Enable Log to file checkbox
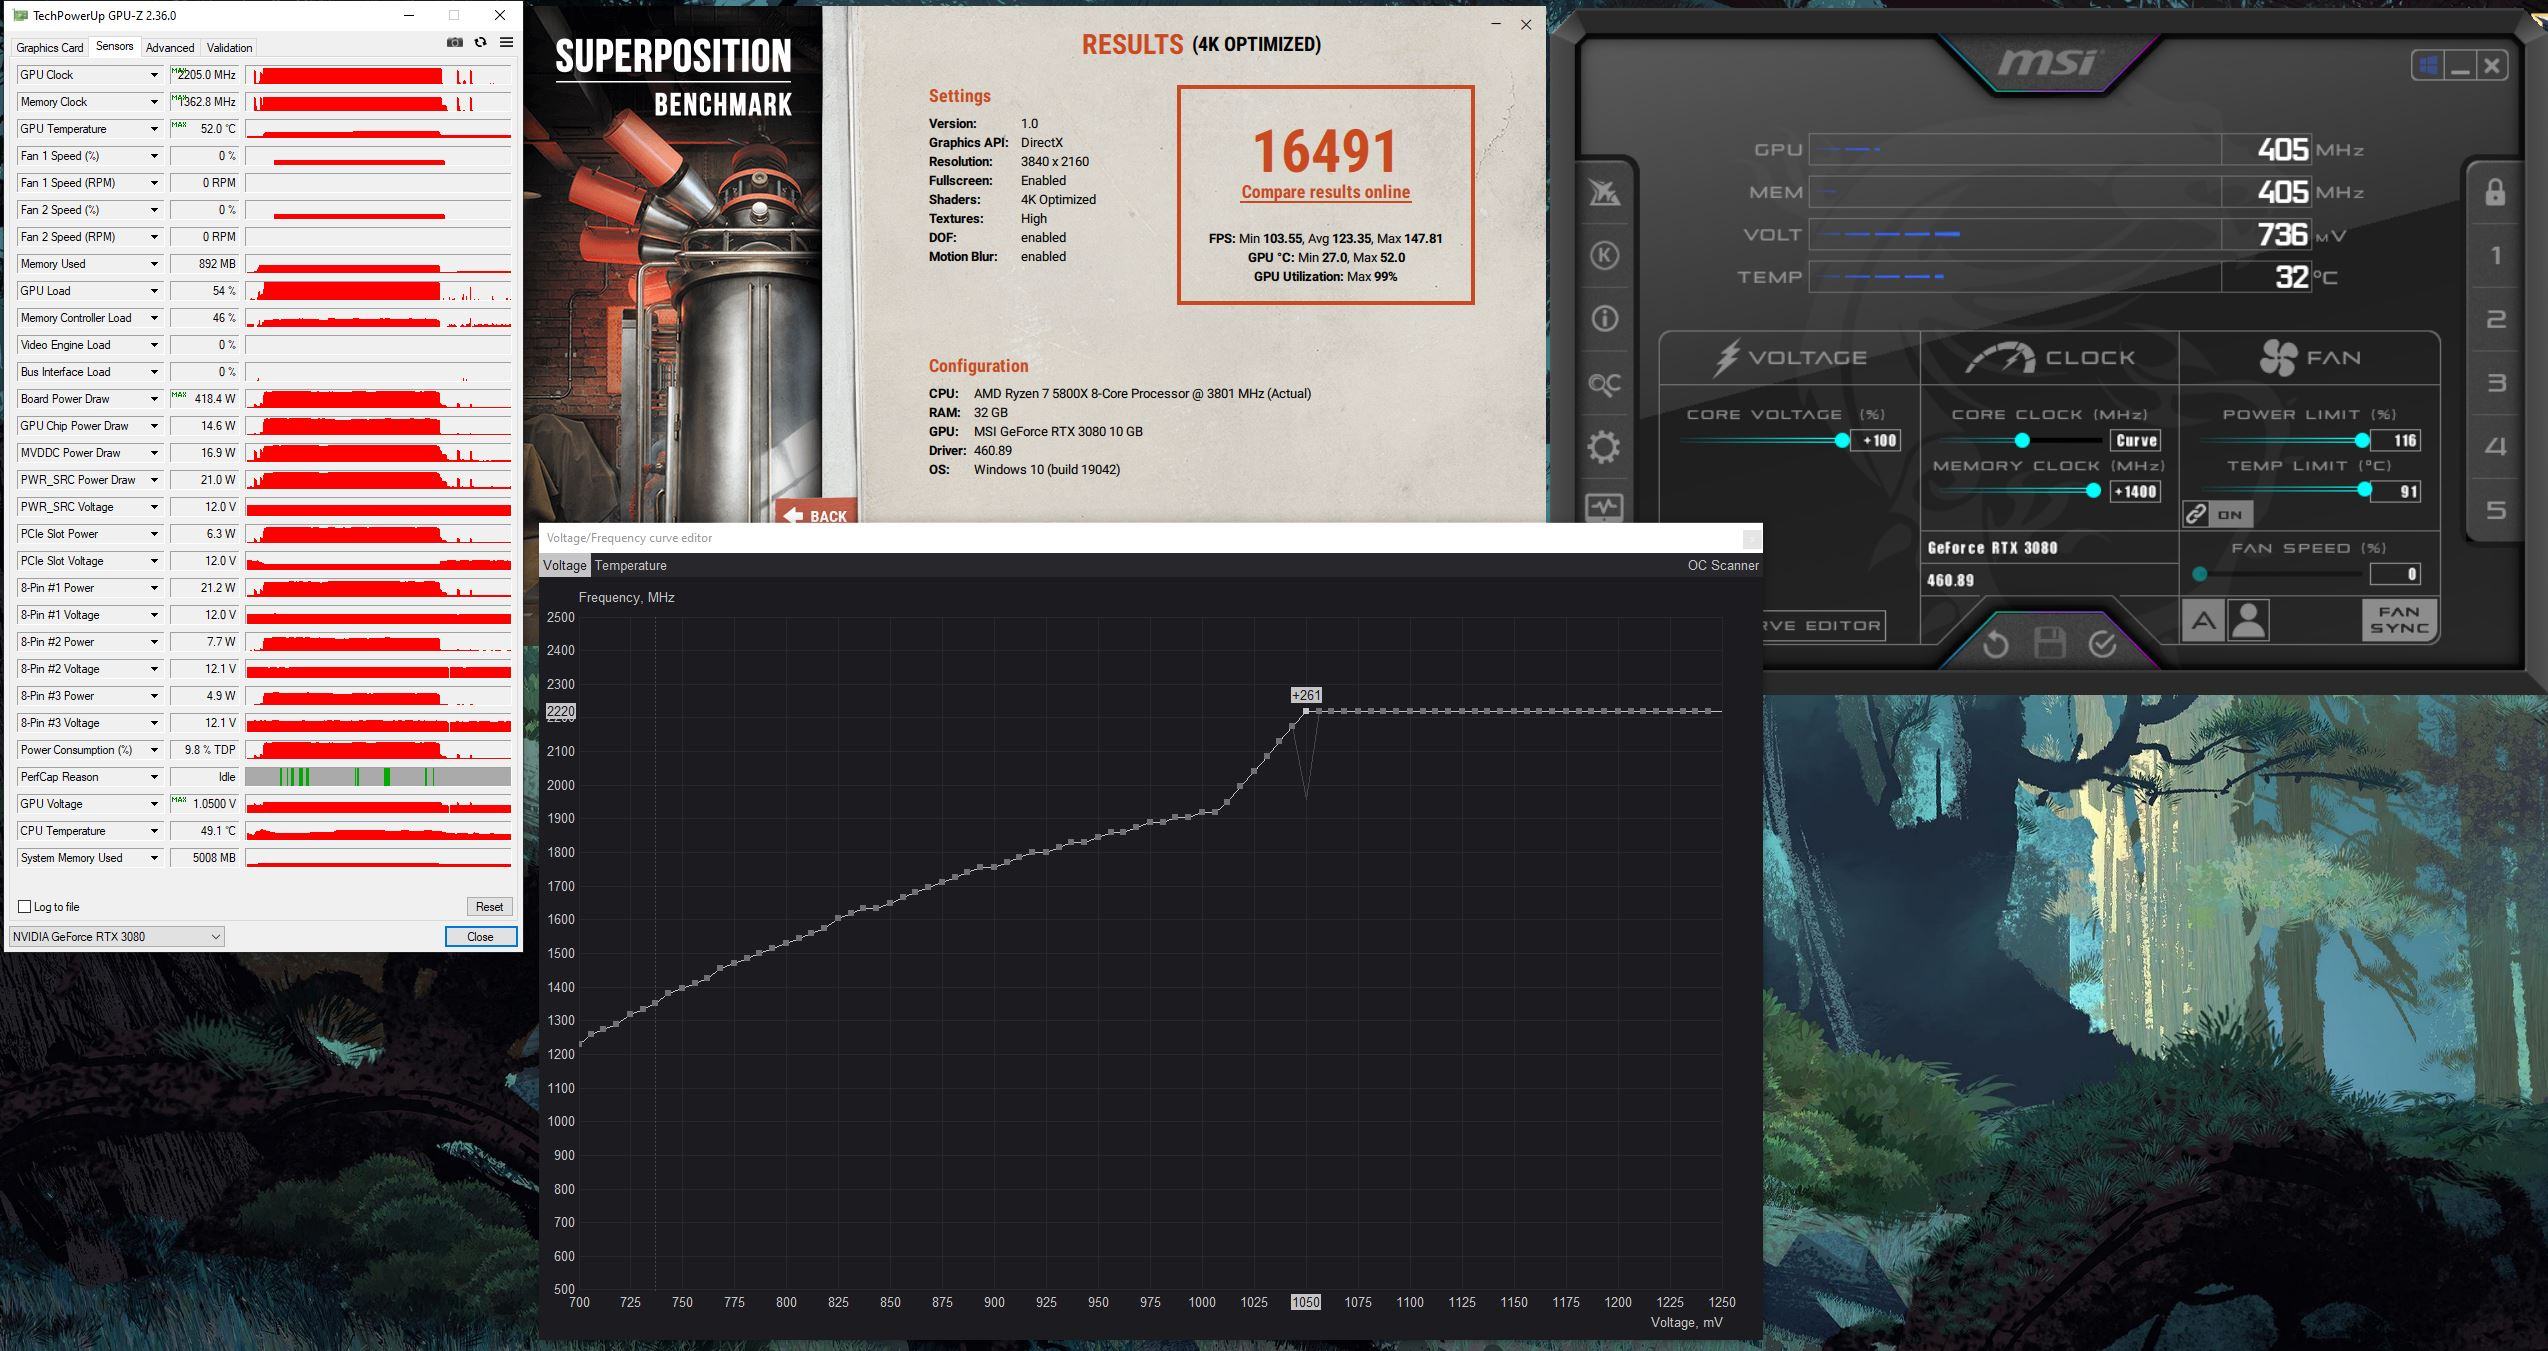2548x1351 pixels. (25, 907)
